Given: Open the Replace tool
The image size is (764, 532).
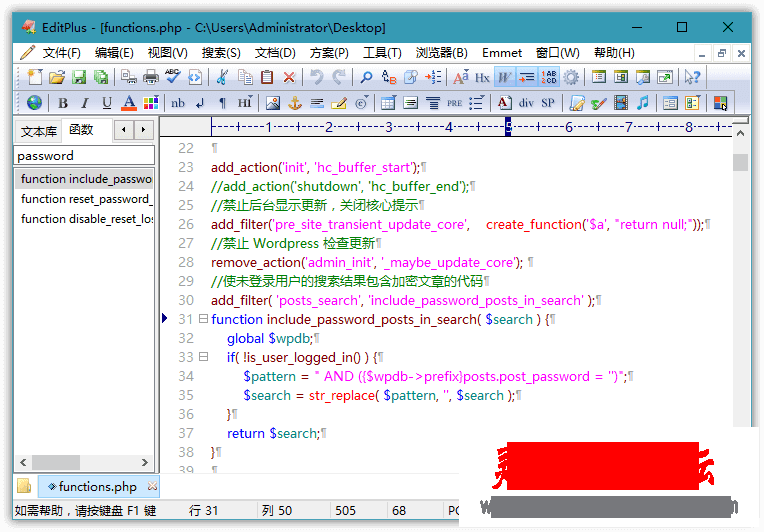Looking at the screenshot, I should (389, 77).
